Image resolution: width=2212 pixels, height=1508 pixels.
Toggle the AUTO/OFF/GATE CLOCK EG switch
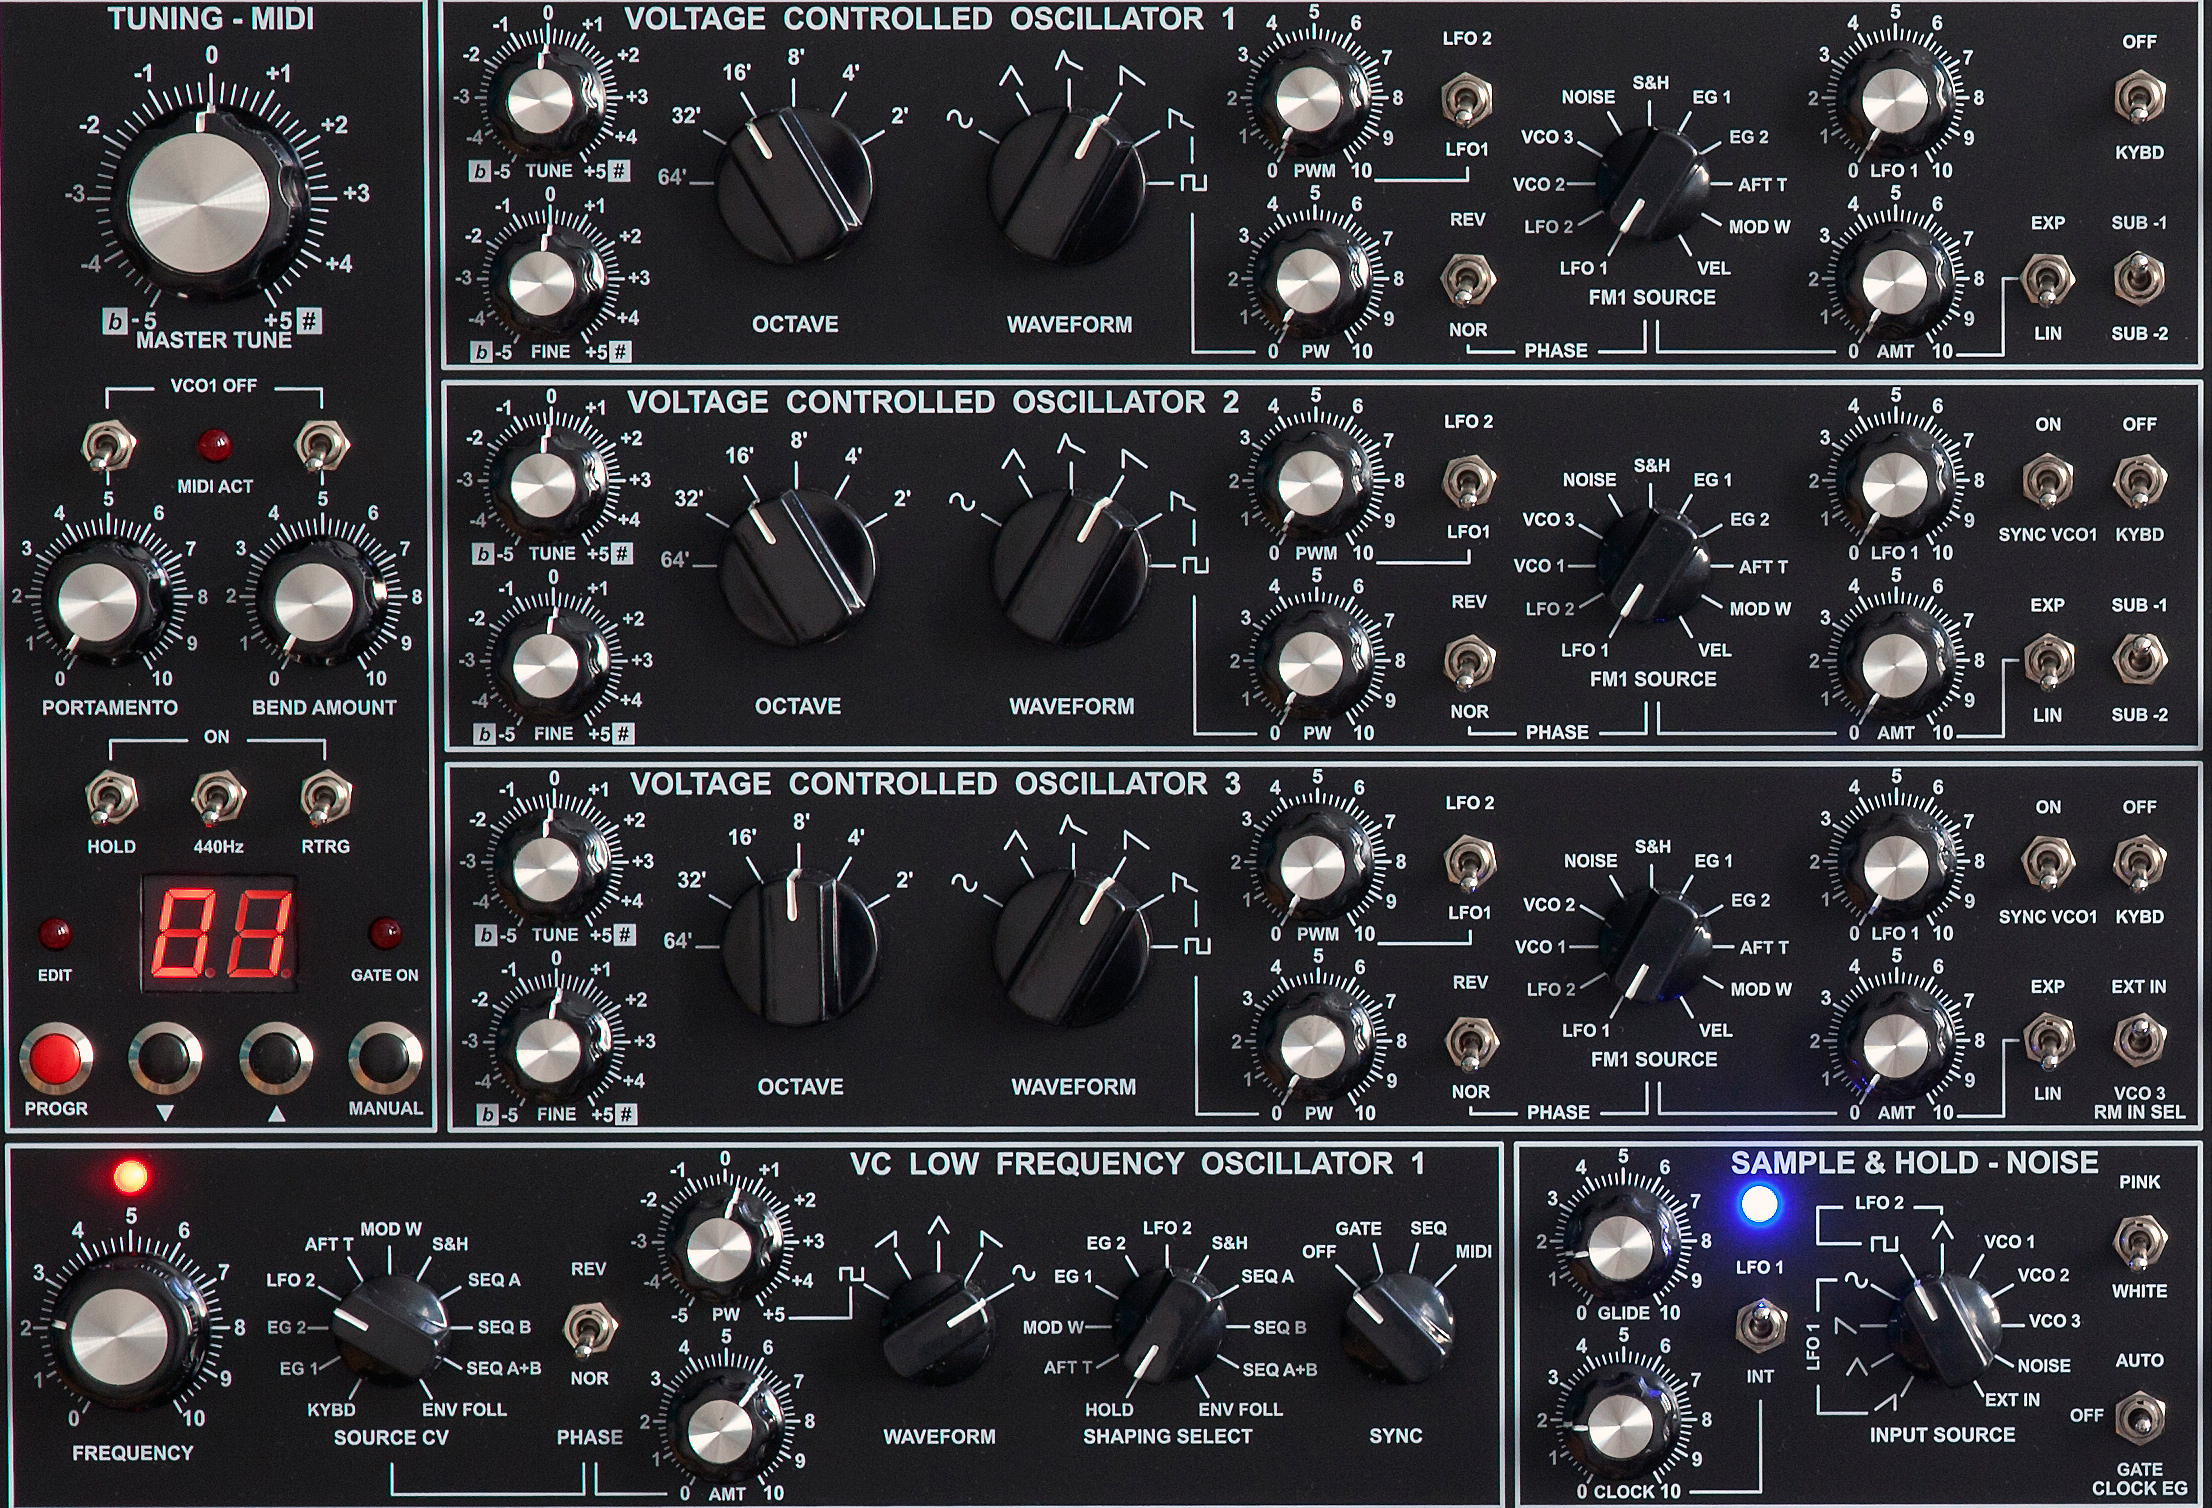tap(2139, 1416)
